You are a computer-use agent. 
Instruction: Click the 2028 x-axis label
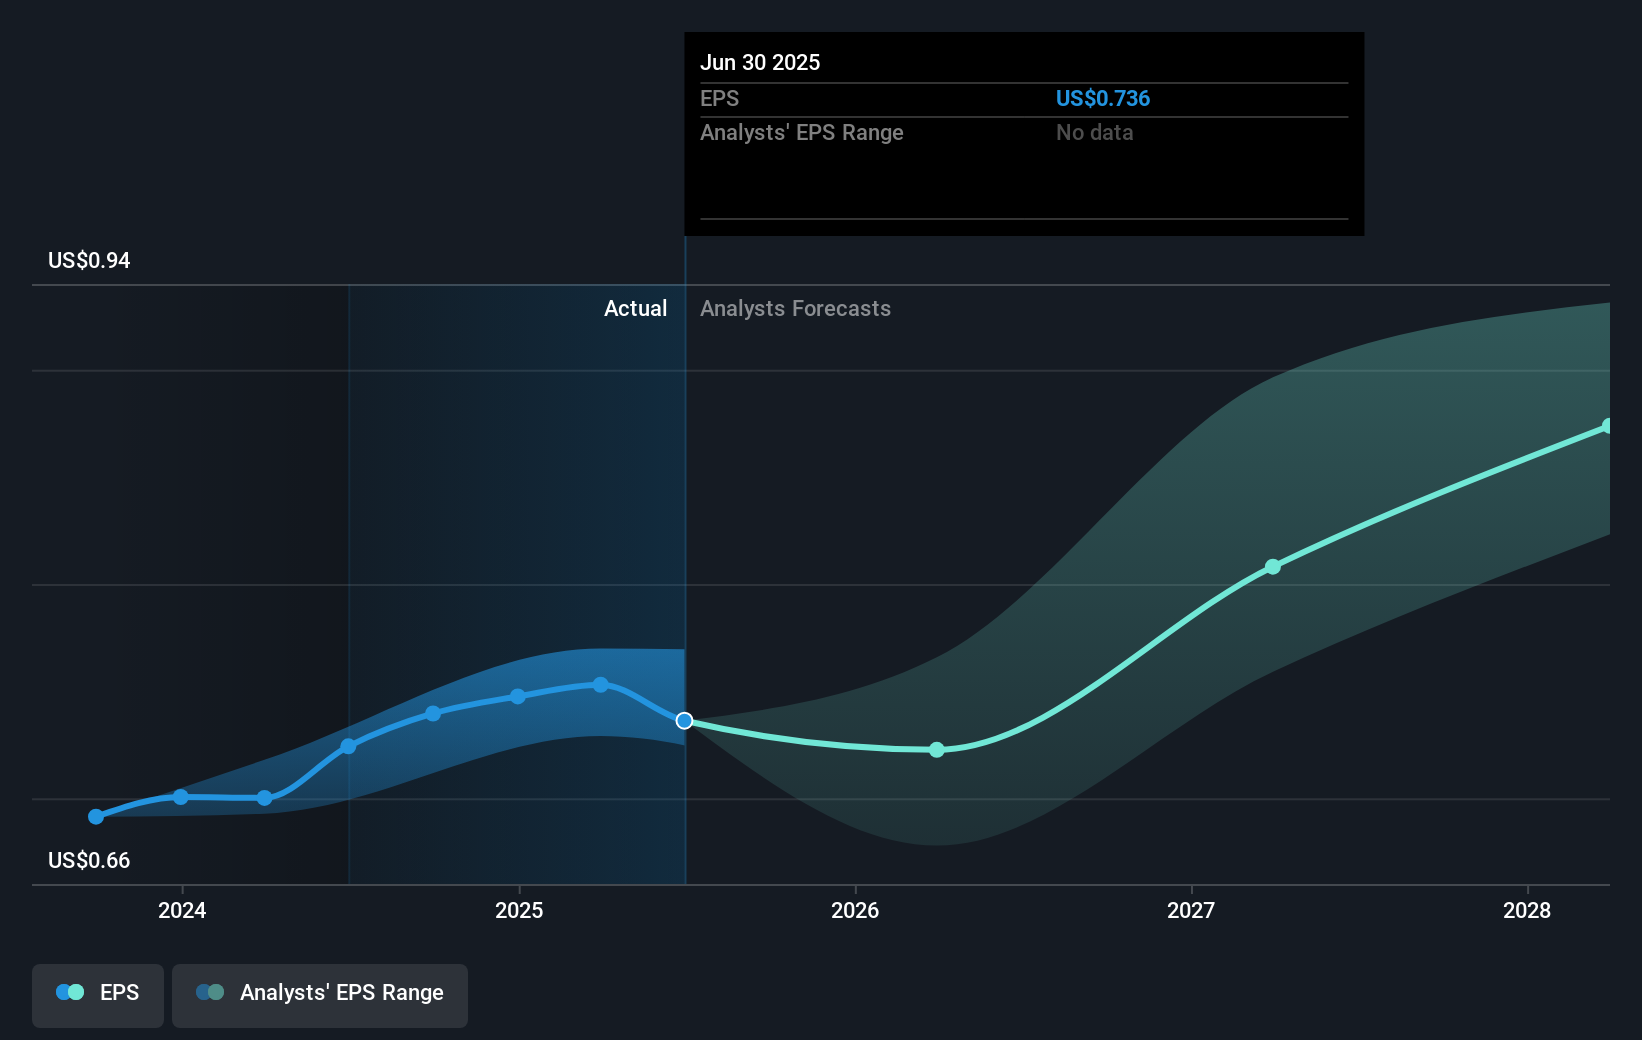(1527, 910)
